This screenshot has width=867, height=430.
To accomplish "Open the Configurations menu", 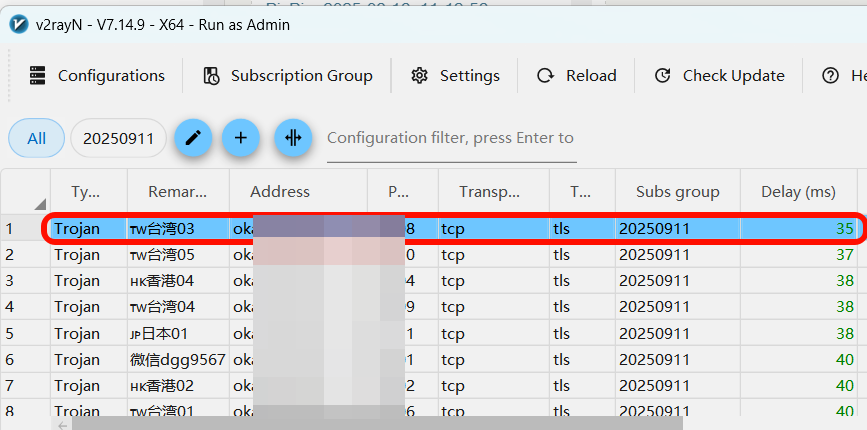I will point(110,76).
